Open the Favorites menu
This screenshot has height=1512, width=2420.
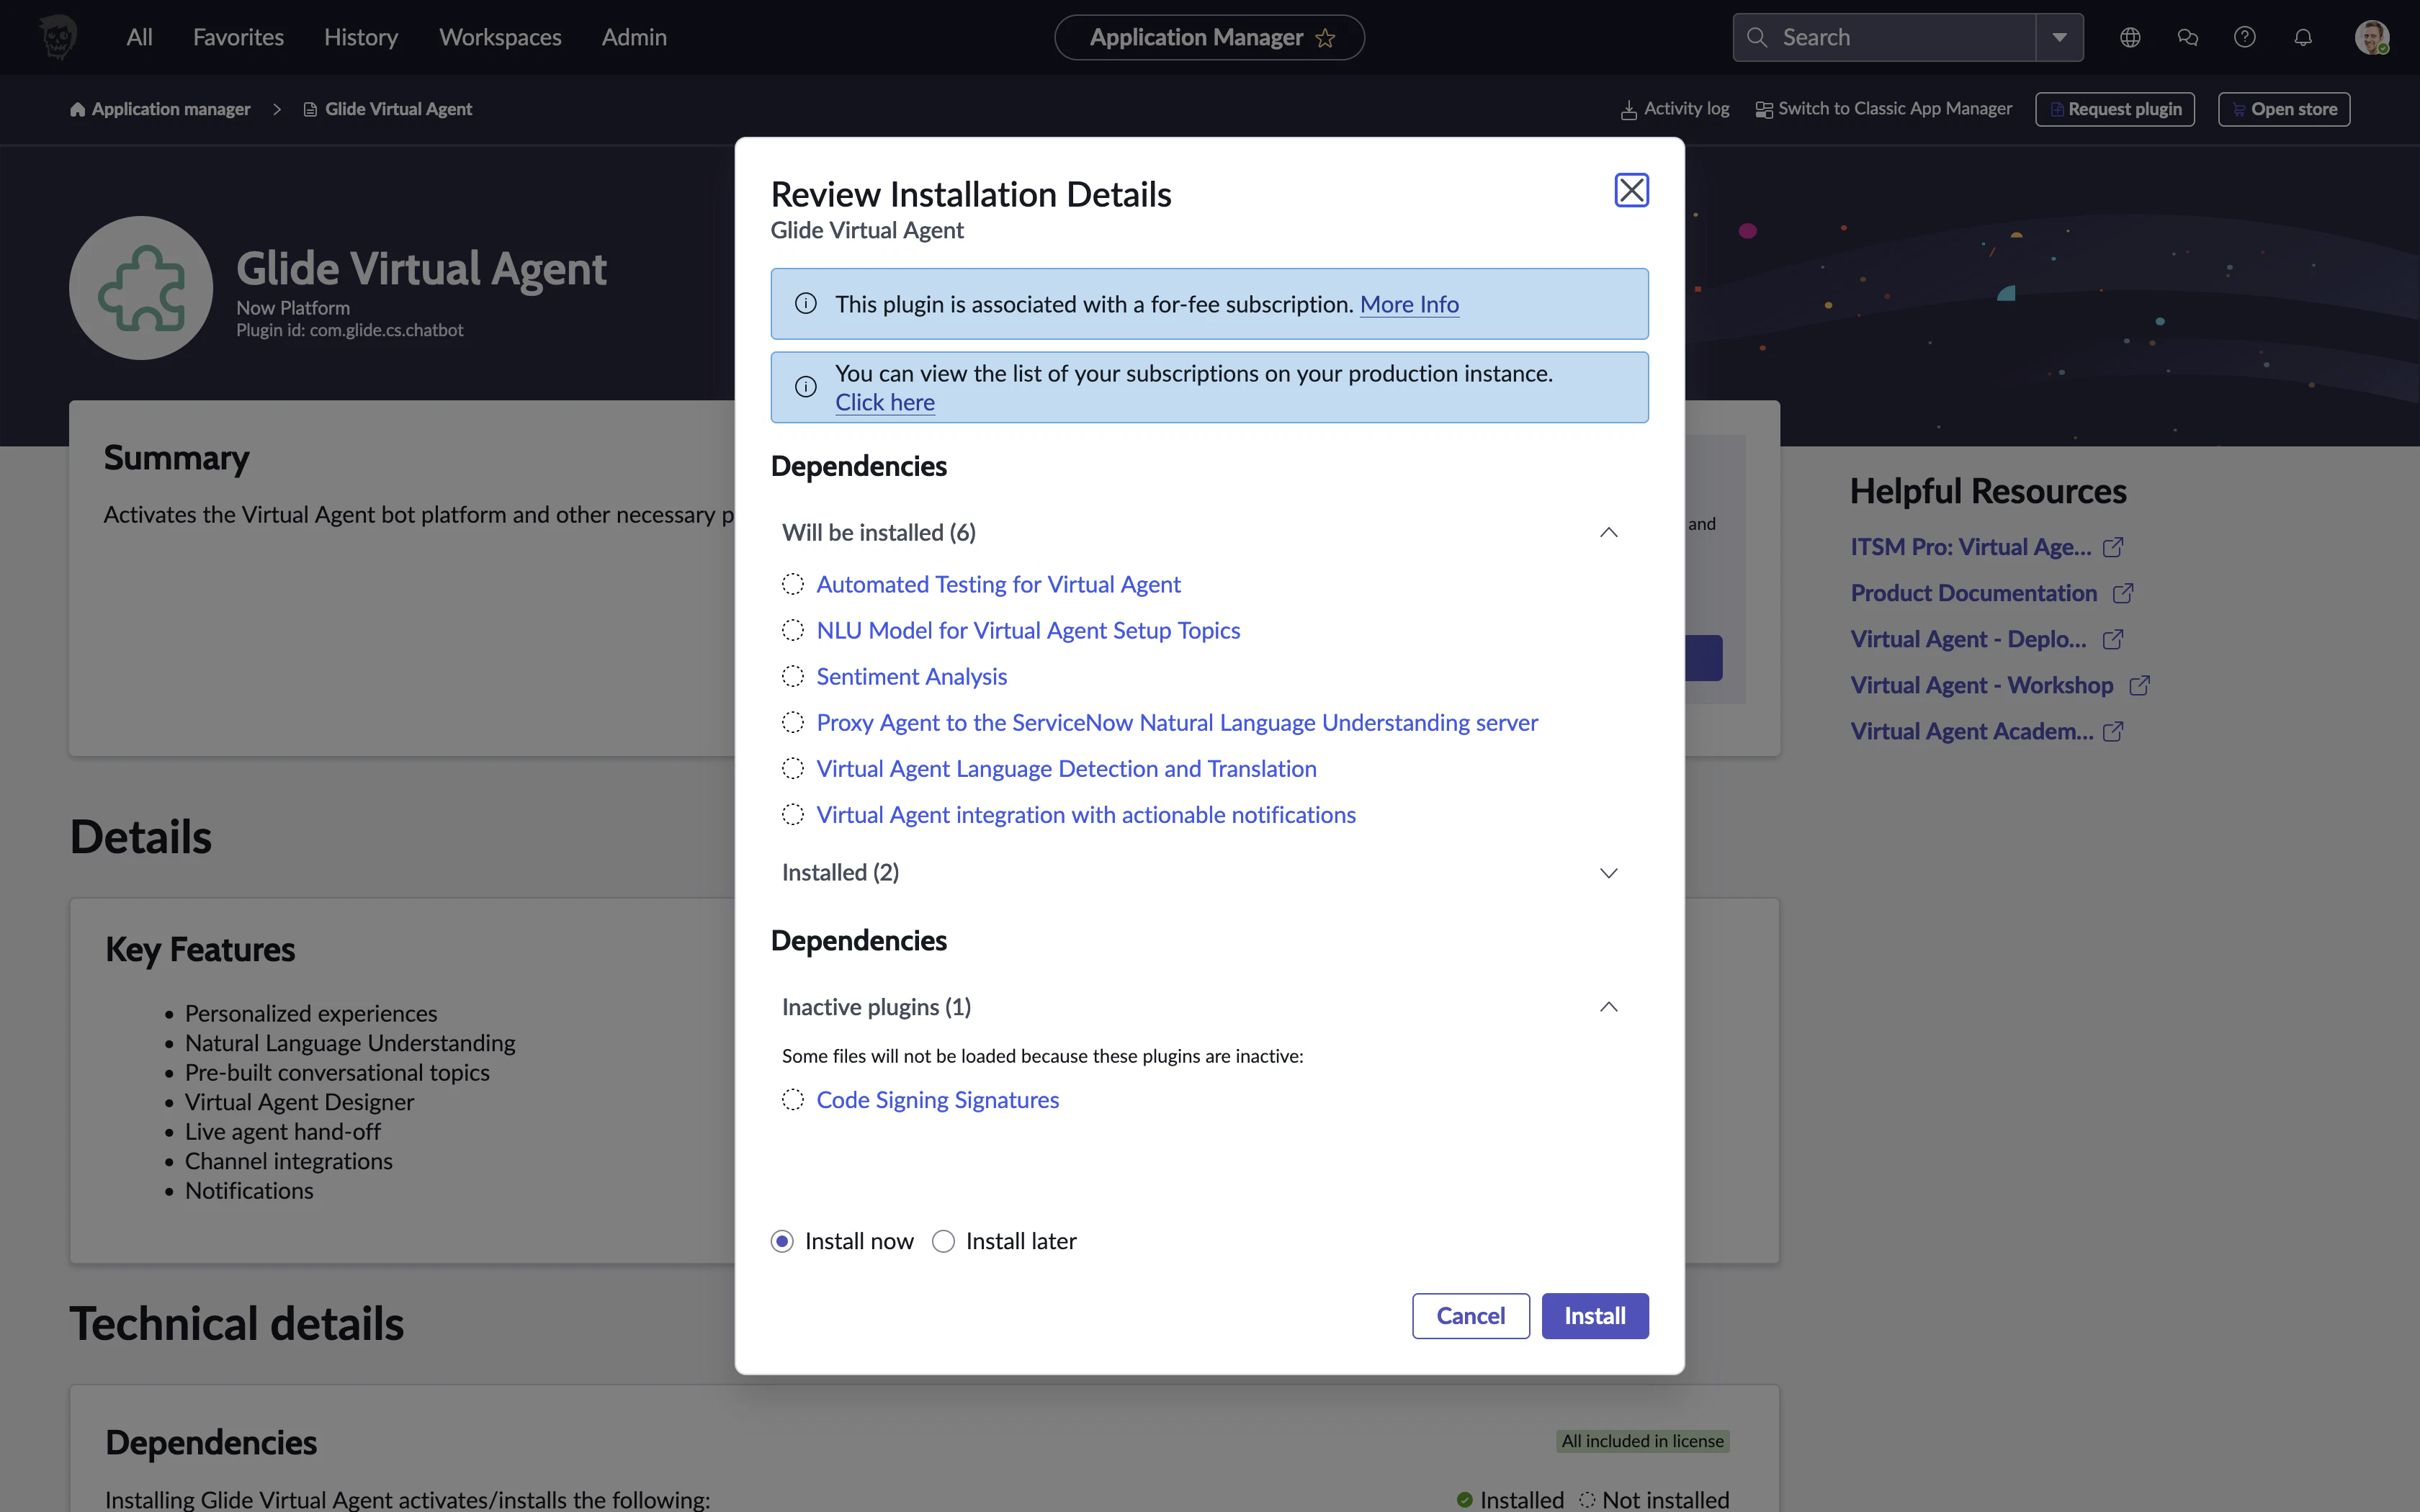coord(238,37)
